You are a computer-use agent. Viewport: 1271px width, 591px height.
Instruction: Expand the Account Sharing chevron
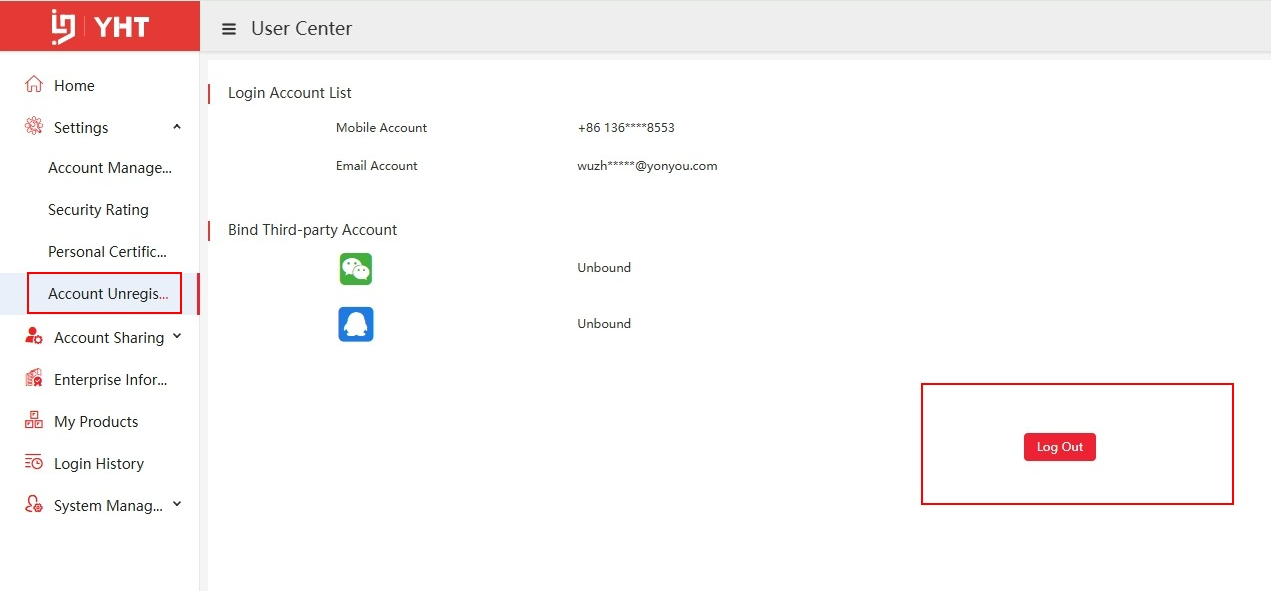tap(177, 337)
